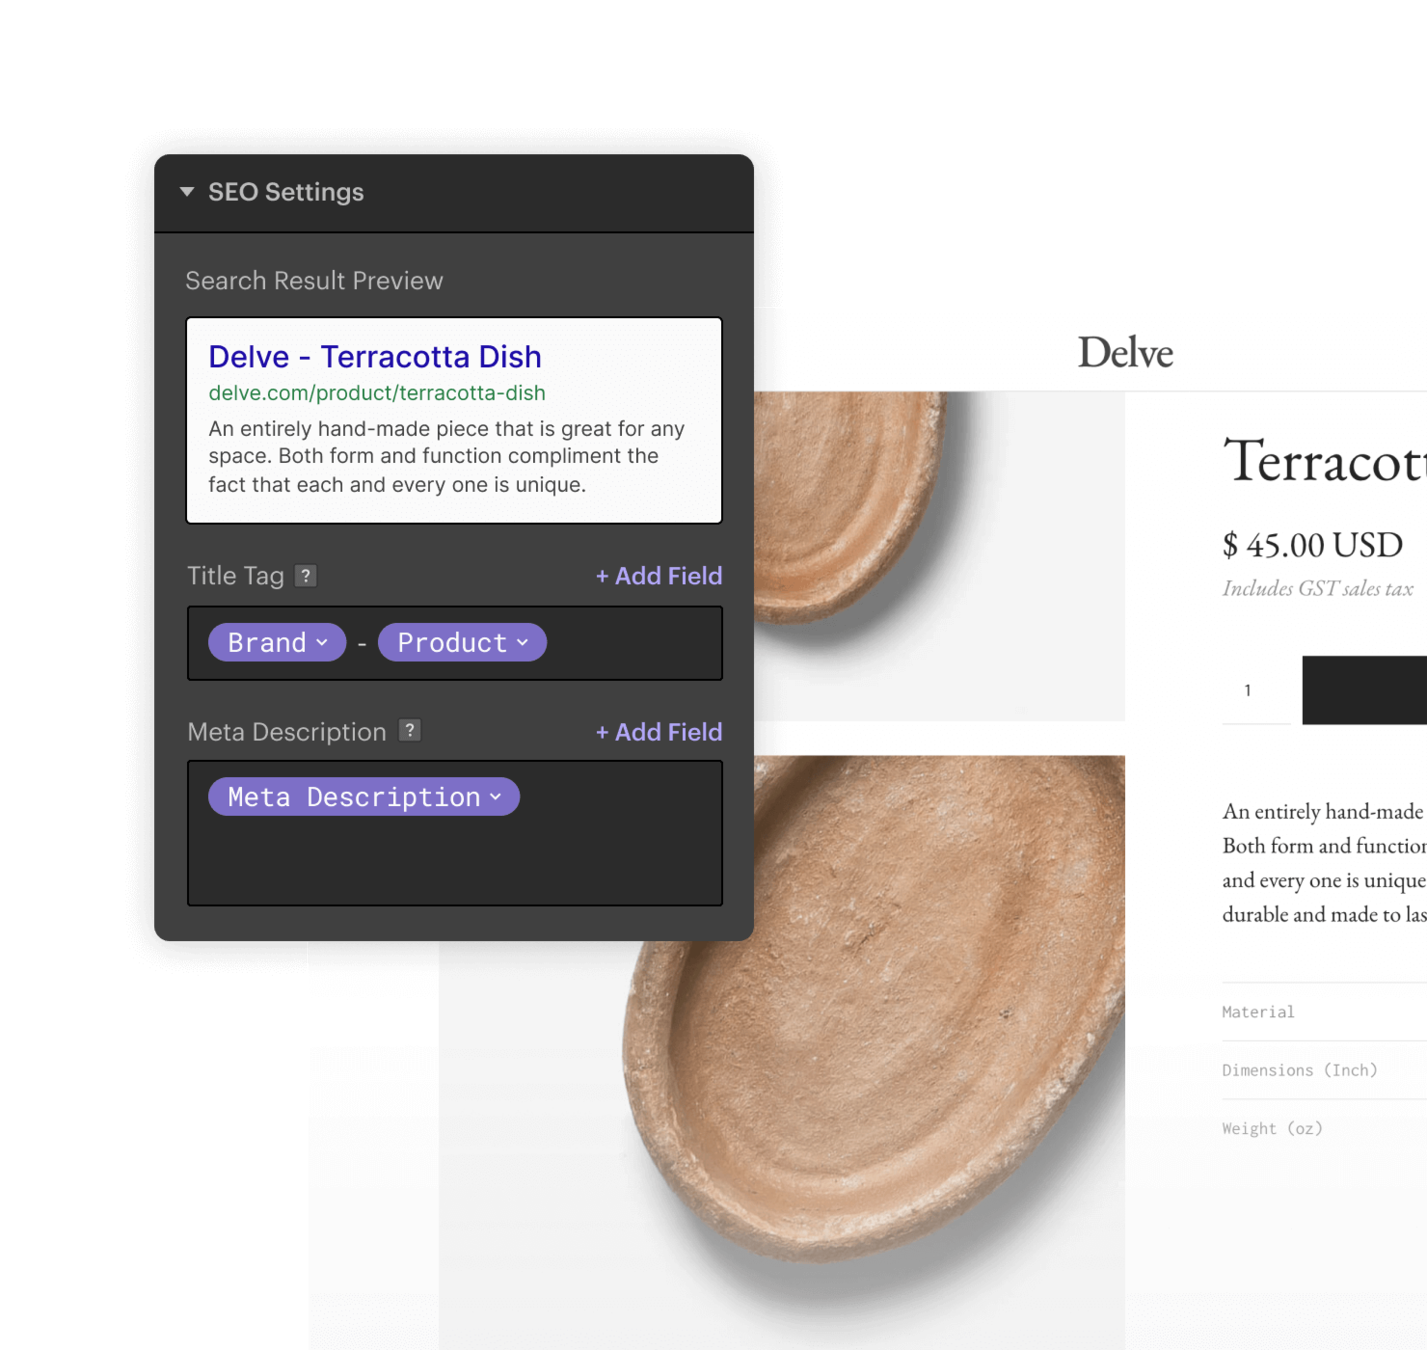This screenshot has width=1427, height=1350.
Task: Add a field to Meta Description
Action: (658, 732)
